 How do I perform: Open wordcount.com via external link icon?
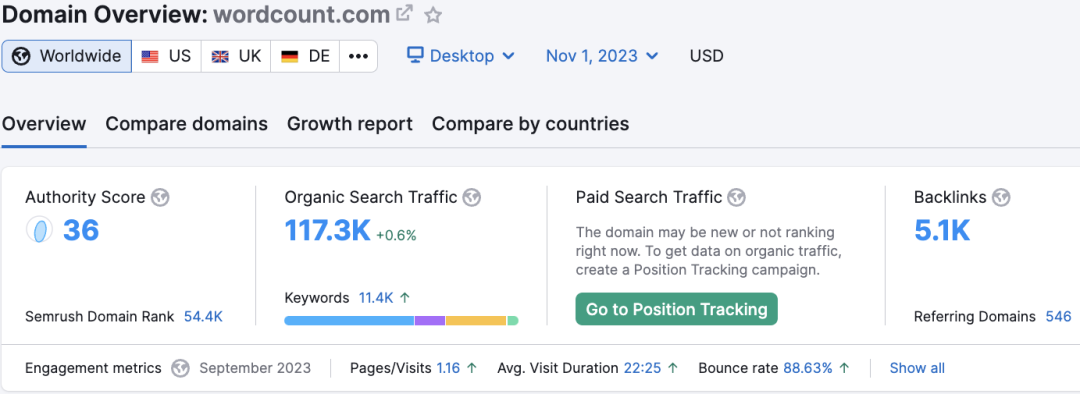tap(404, 13)
